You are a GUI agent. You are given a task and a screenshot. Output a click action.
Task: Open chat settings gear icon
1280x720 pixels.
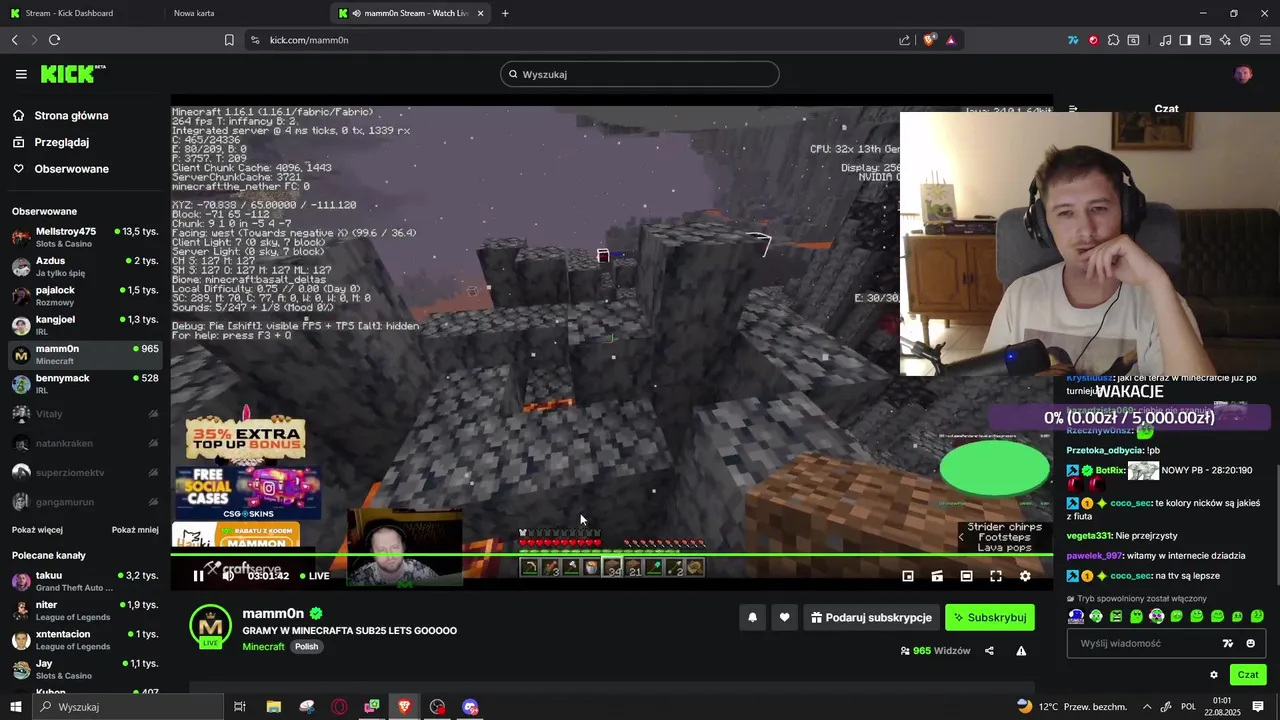[x=1214, y=675]
